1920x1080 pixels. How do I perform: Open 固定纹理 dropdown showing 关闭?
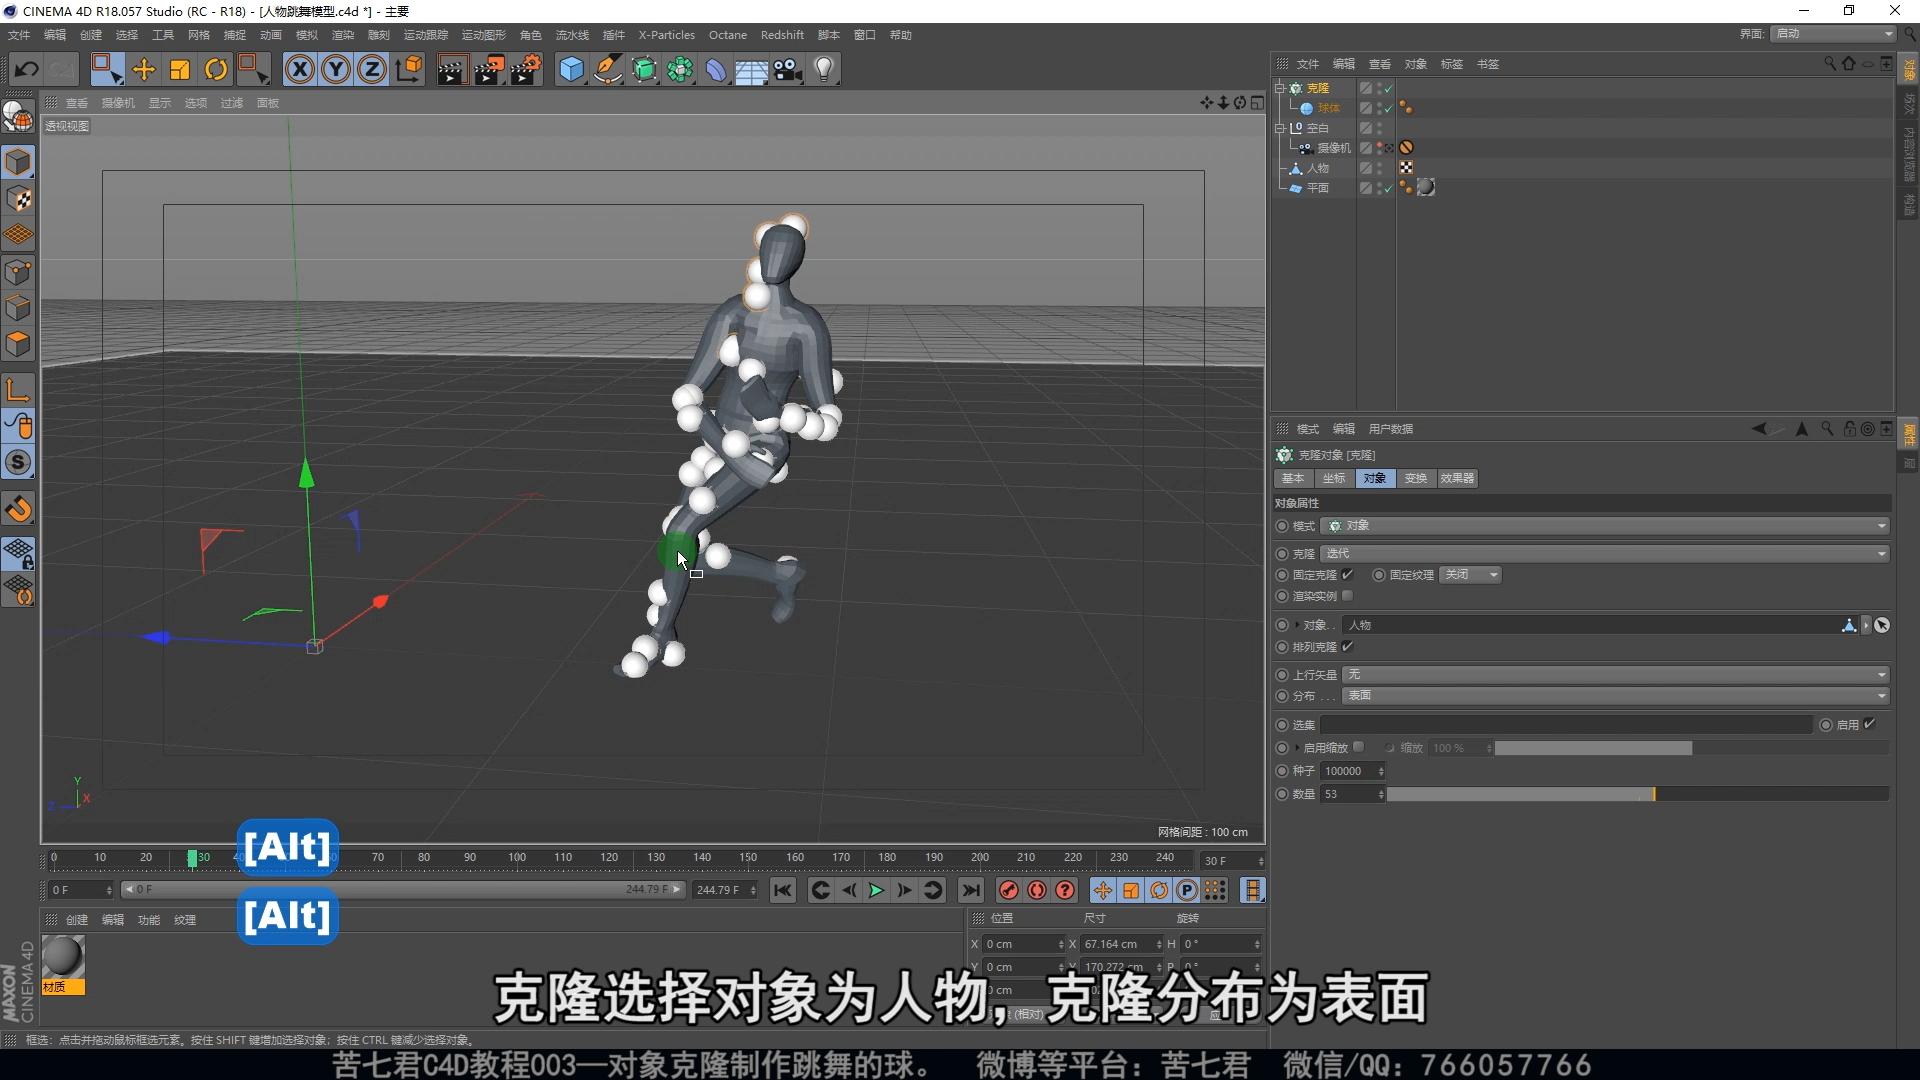click(1470, 575)
